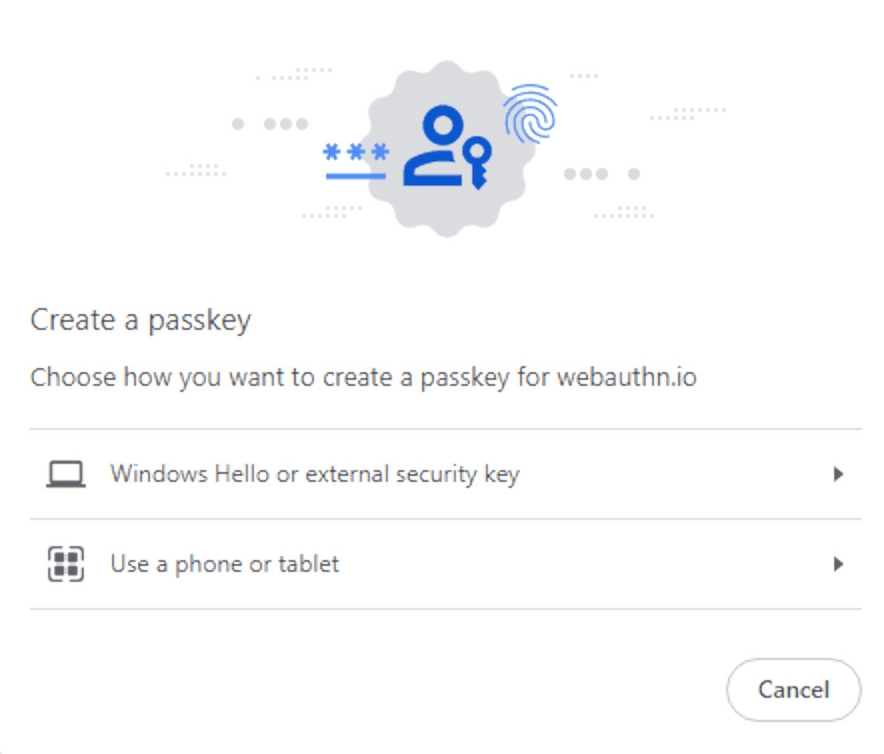
Task: Cancel the passkey creation dialog
Action: (794, 690)
